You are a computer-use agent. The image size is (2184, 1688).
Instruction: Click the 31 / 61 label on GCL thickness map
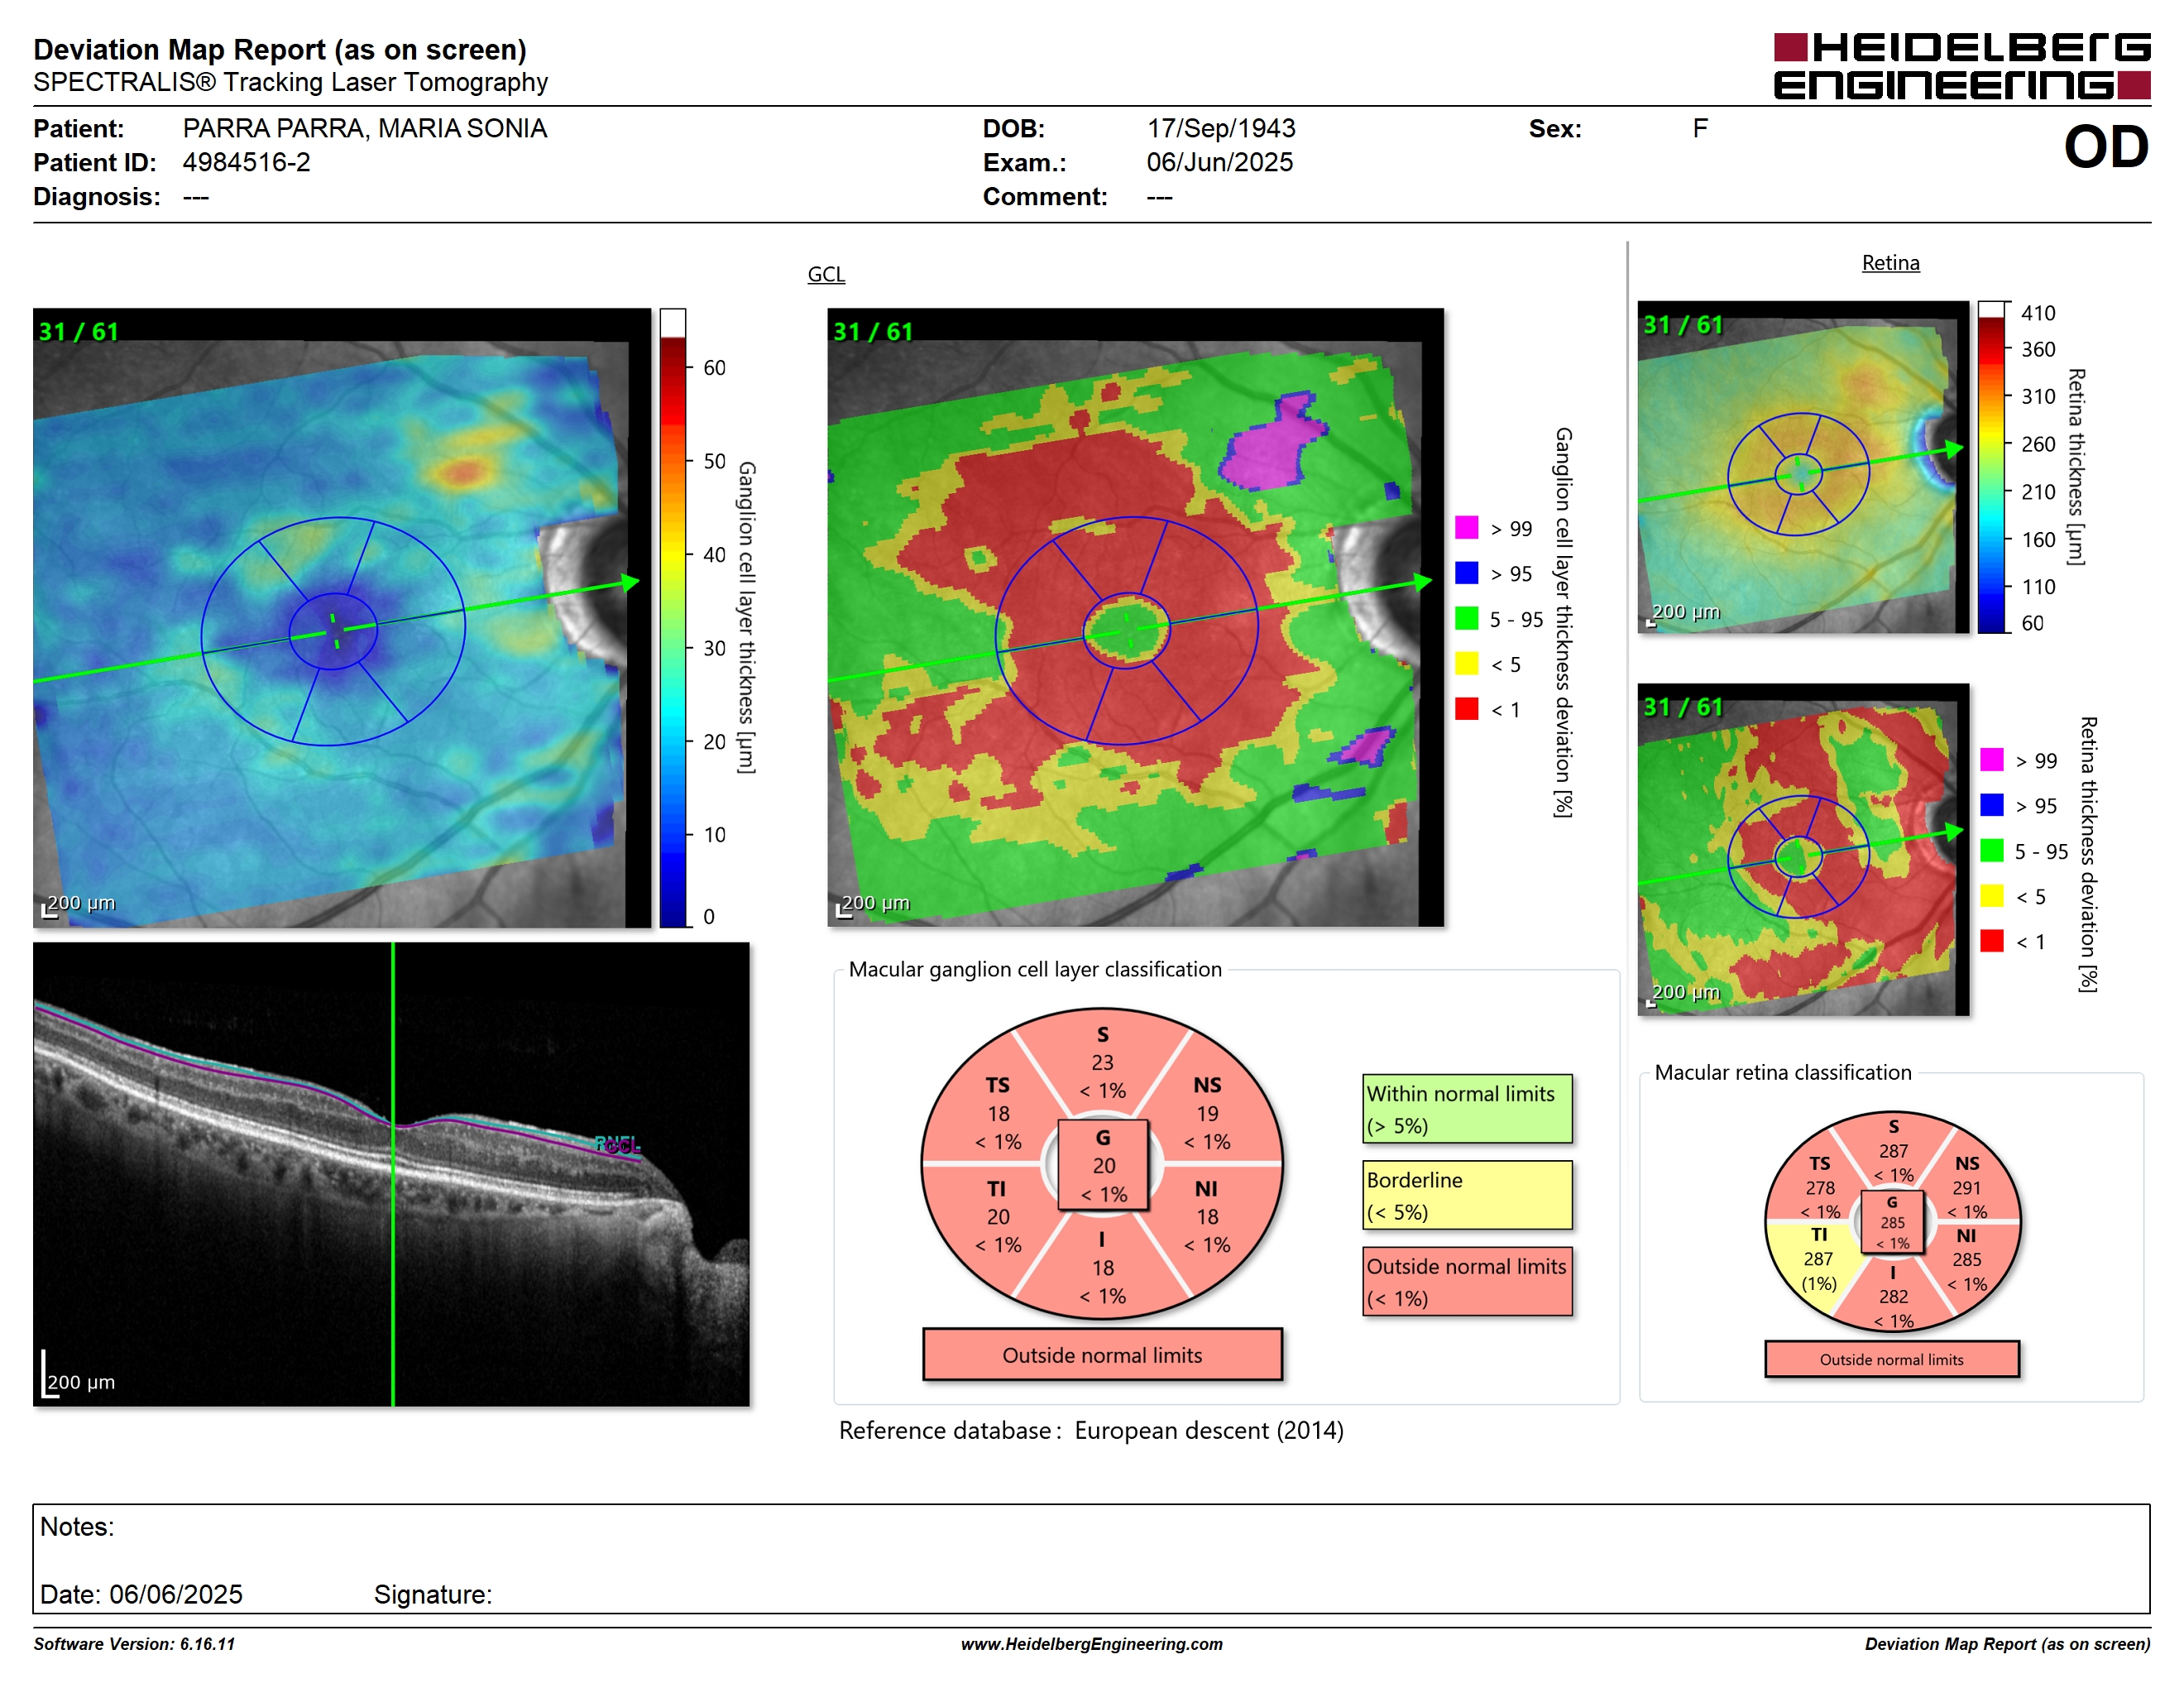point(79,331)
